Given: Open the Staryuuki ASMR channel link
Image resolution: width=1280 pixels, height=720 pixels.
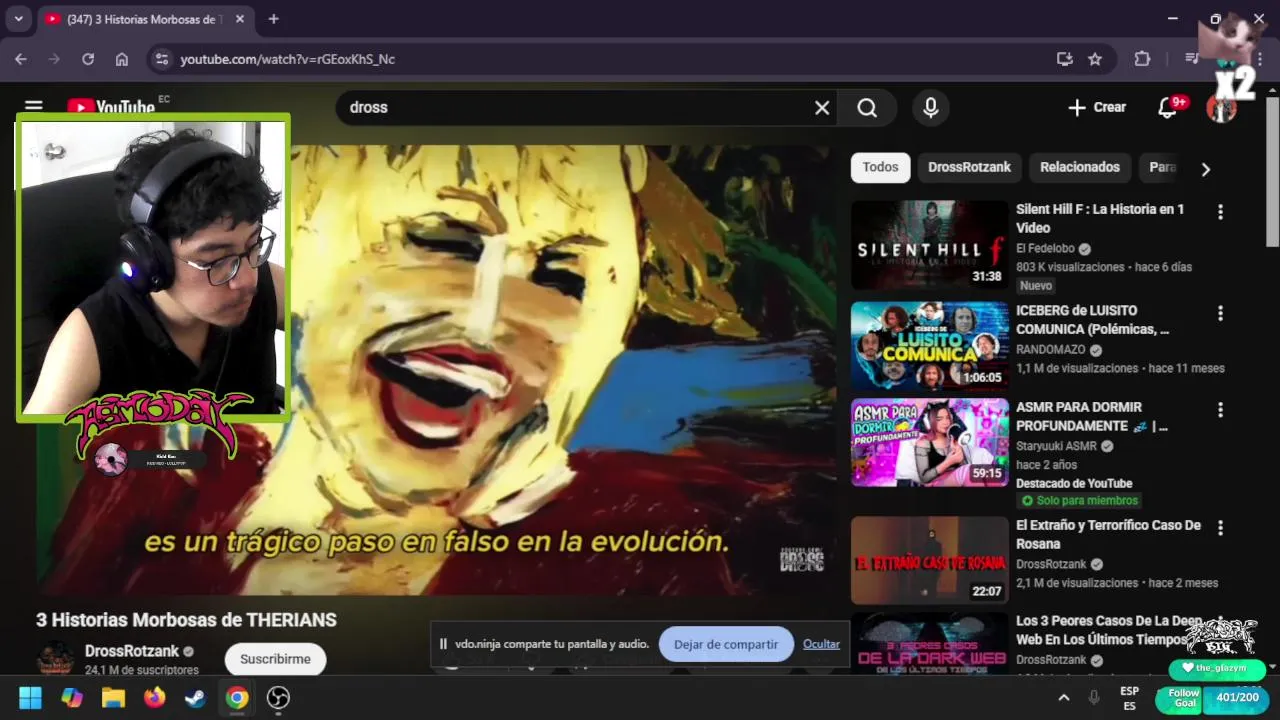Looking at the screenshot, I should tap(1056, 446).
